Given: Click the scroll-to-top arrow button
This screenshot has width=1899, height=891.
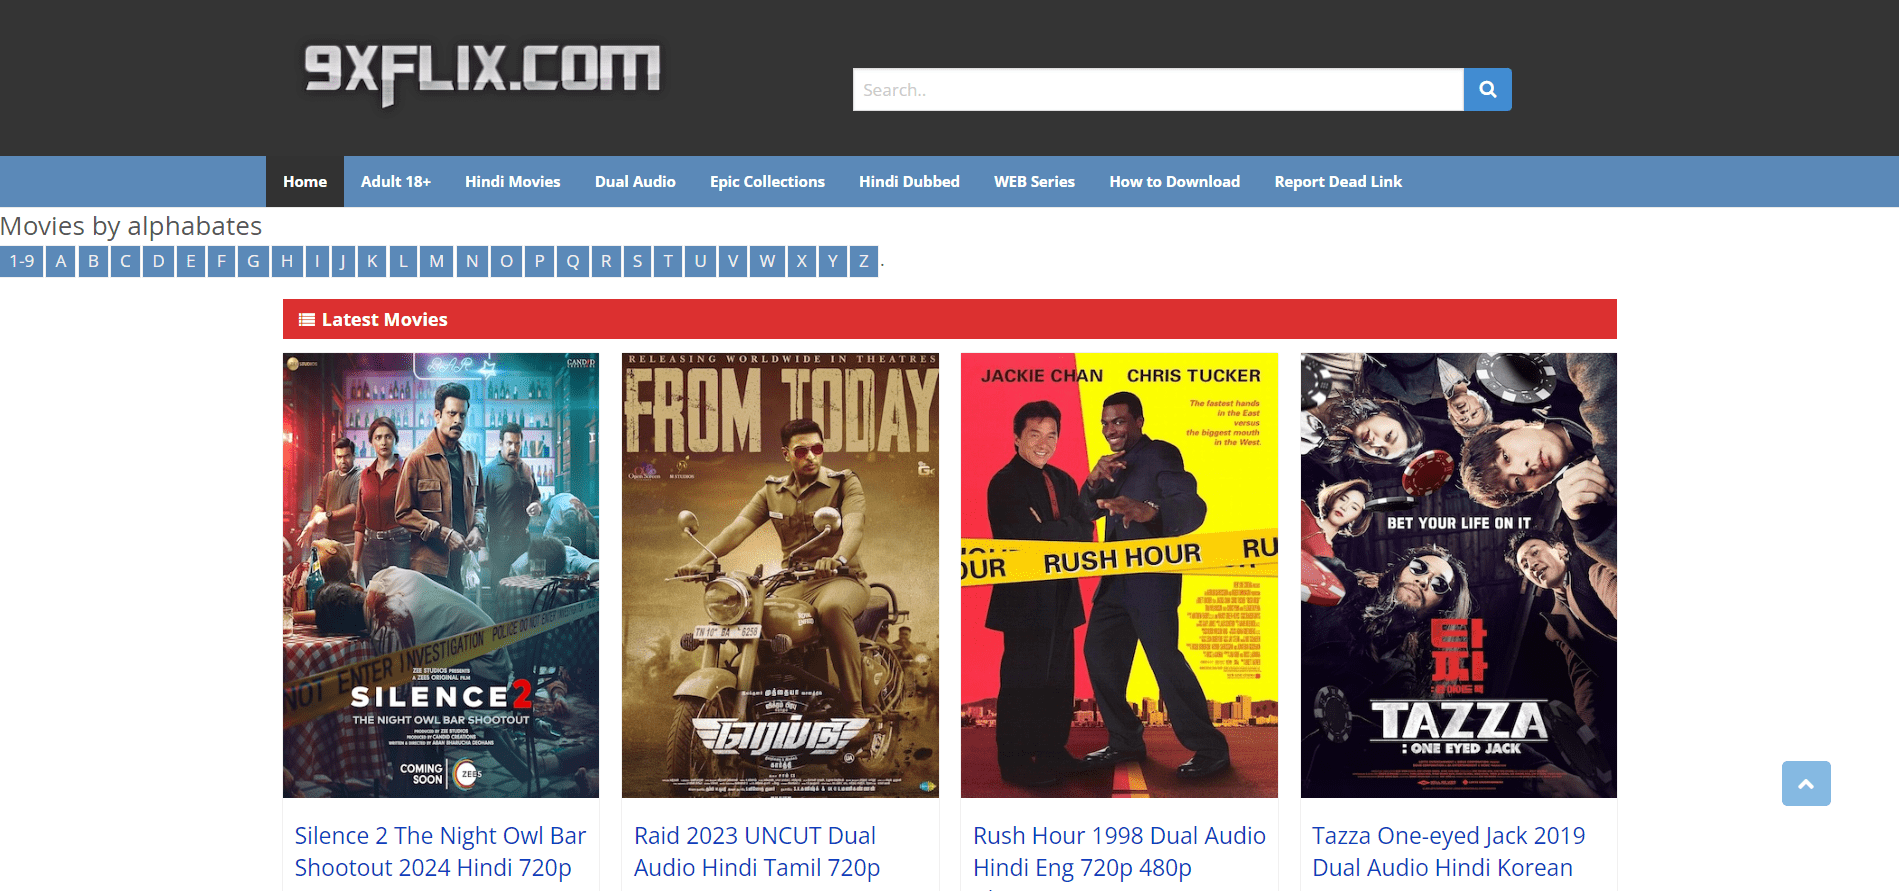Looking at the screenshot, I should (1806, 784).
